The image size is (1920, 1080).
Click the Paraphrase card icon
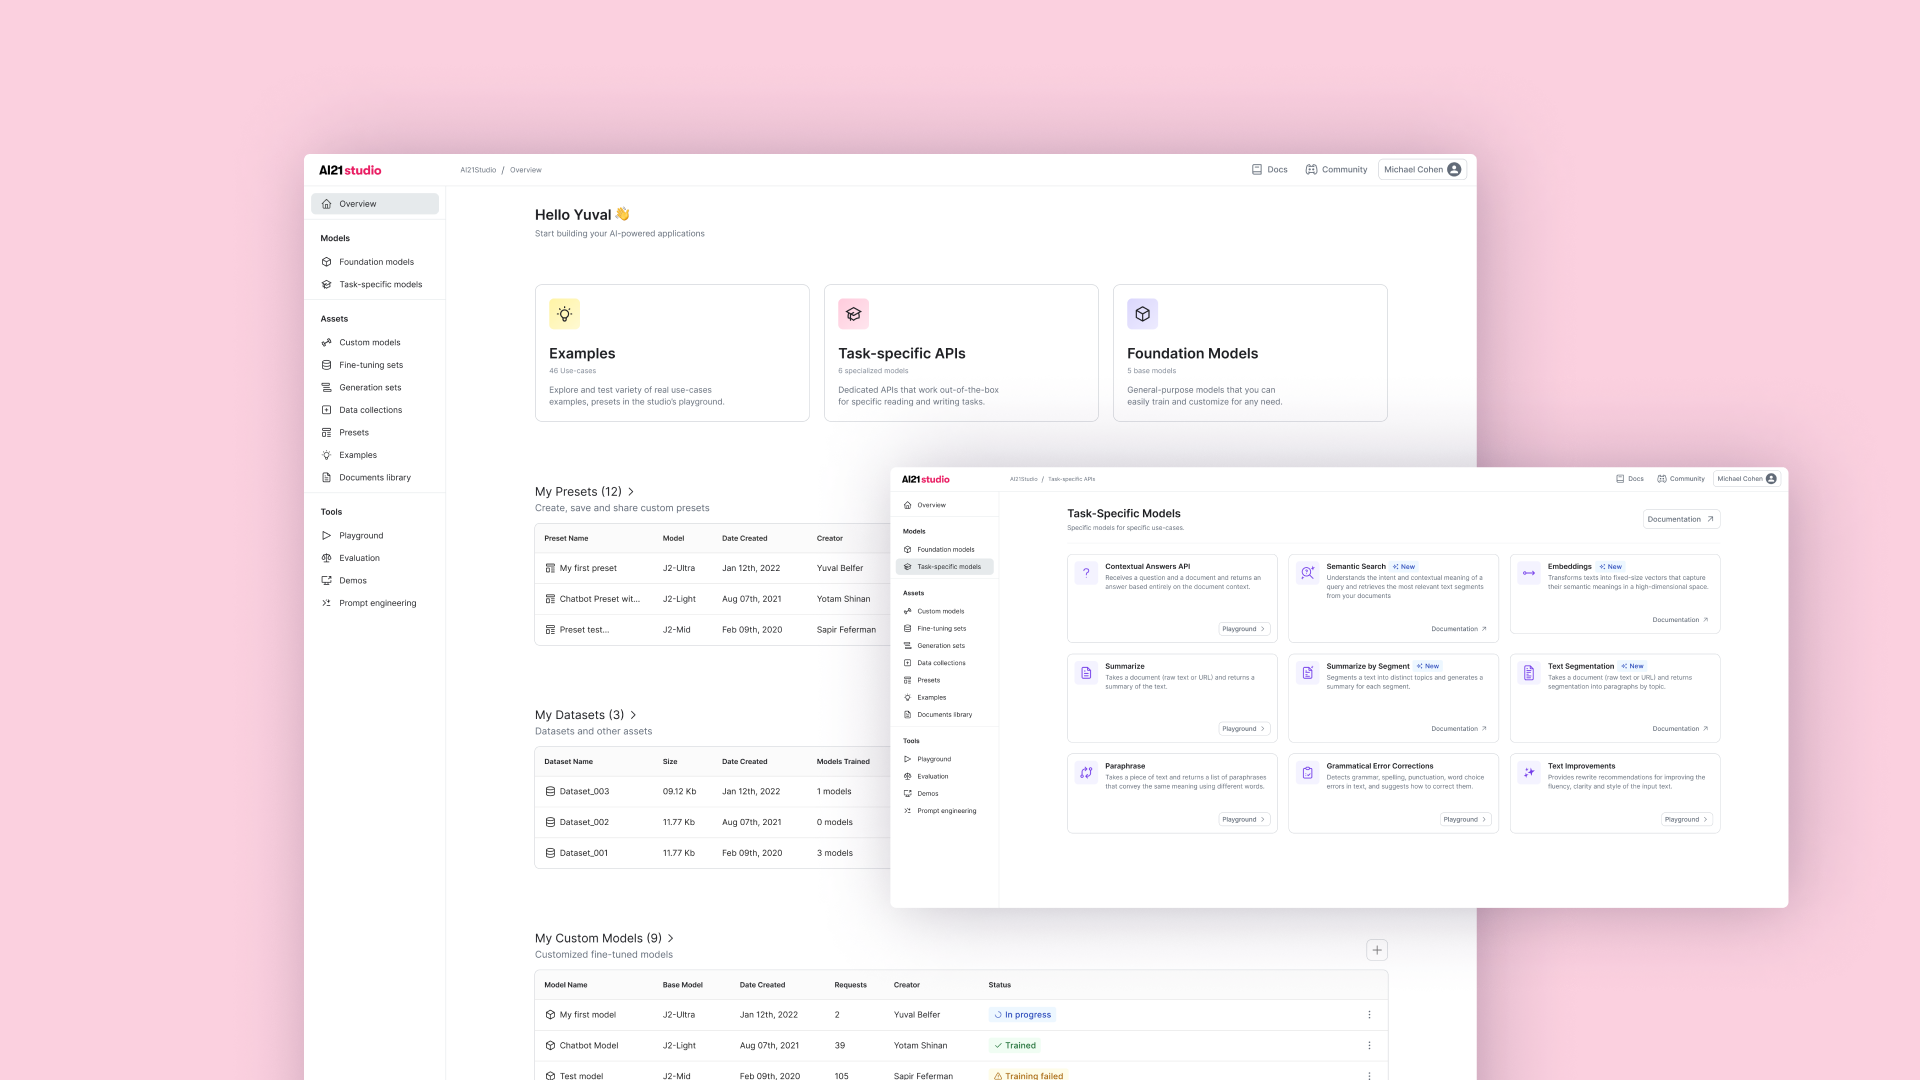click(1086, 773)
